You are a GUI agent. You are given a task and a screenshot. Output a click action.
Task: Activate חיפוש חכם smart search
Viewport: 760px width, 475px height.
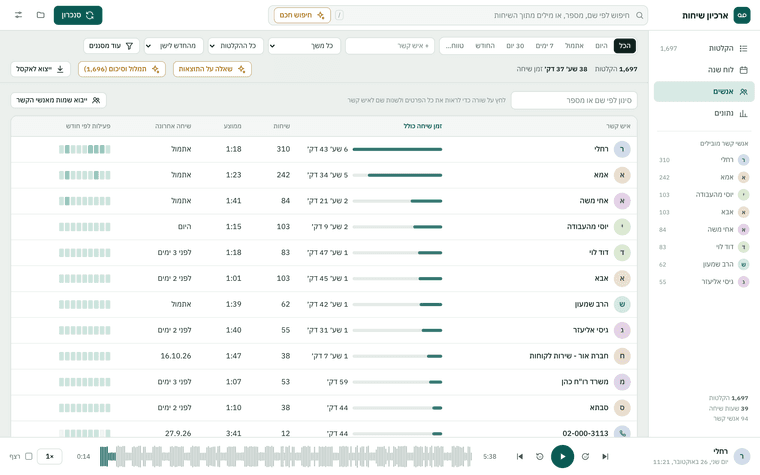(302, 15)
